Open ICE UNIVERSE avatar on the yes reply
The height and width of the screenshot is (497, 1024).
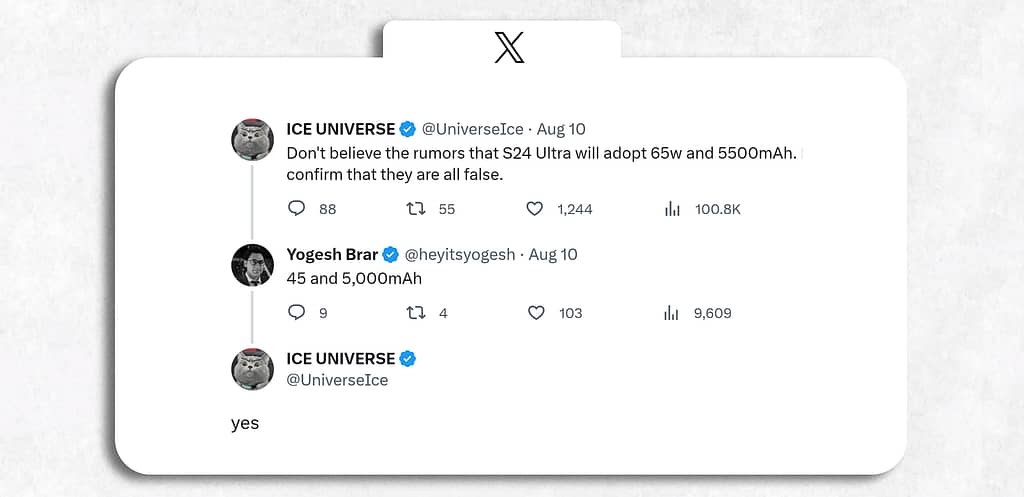click(252, 369)
